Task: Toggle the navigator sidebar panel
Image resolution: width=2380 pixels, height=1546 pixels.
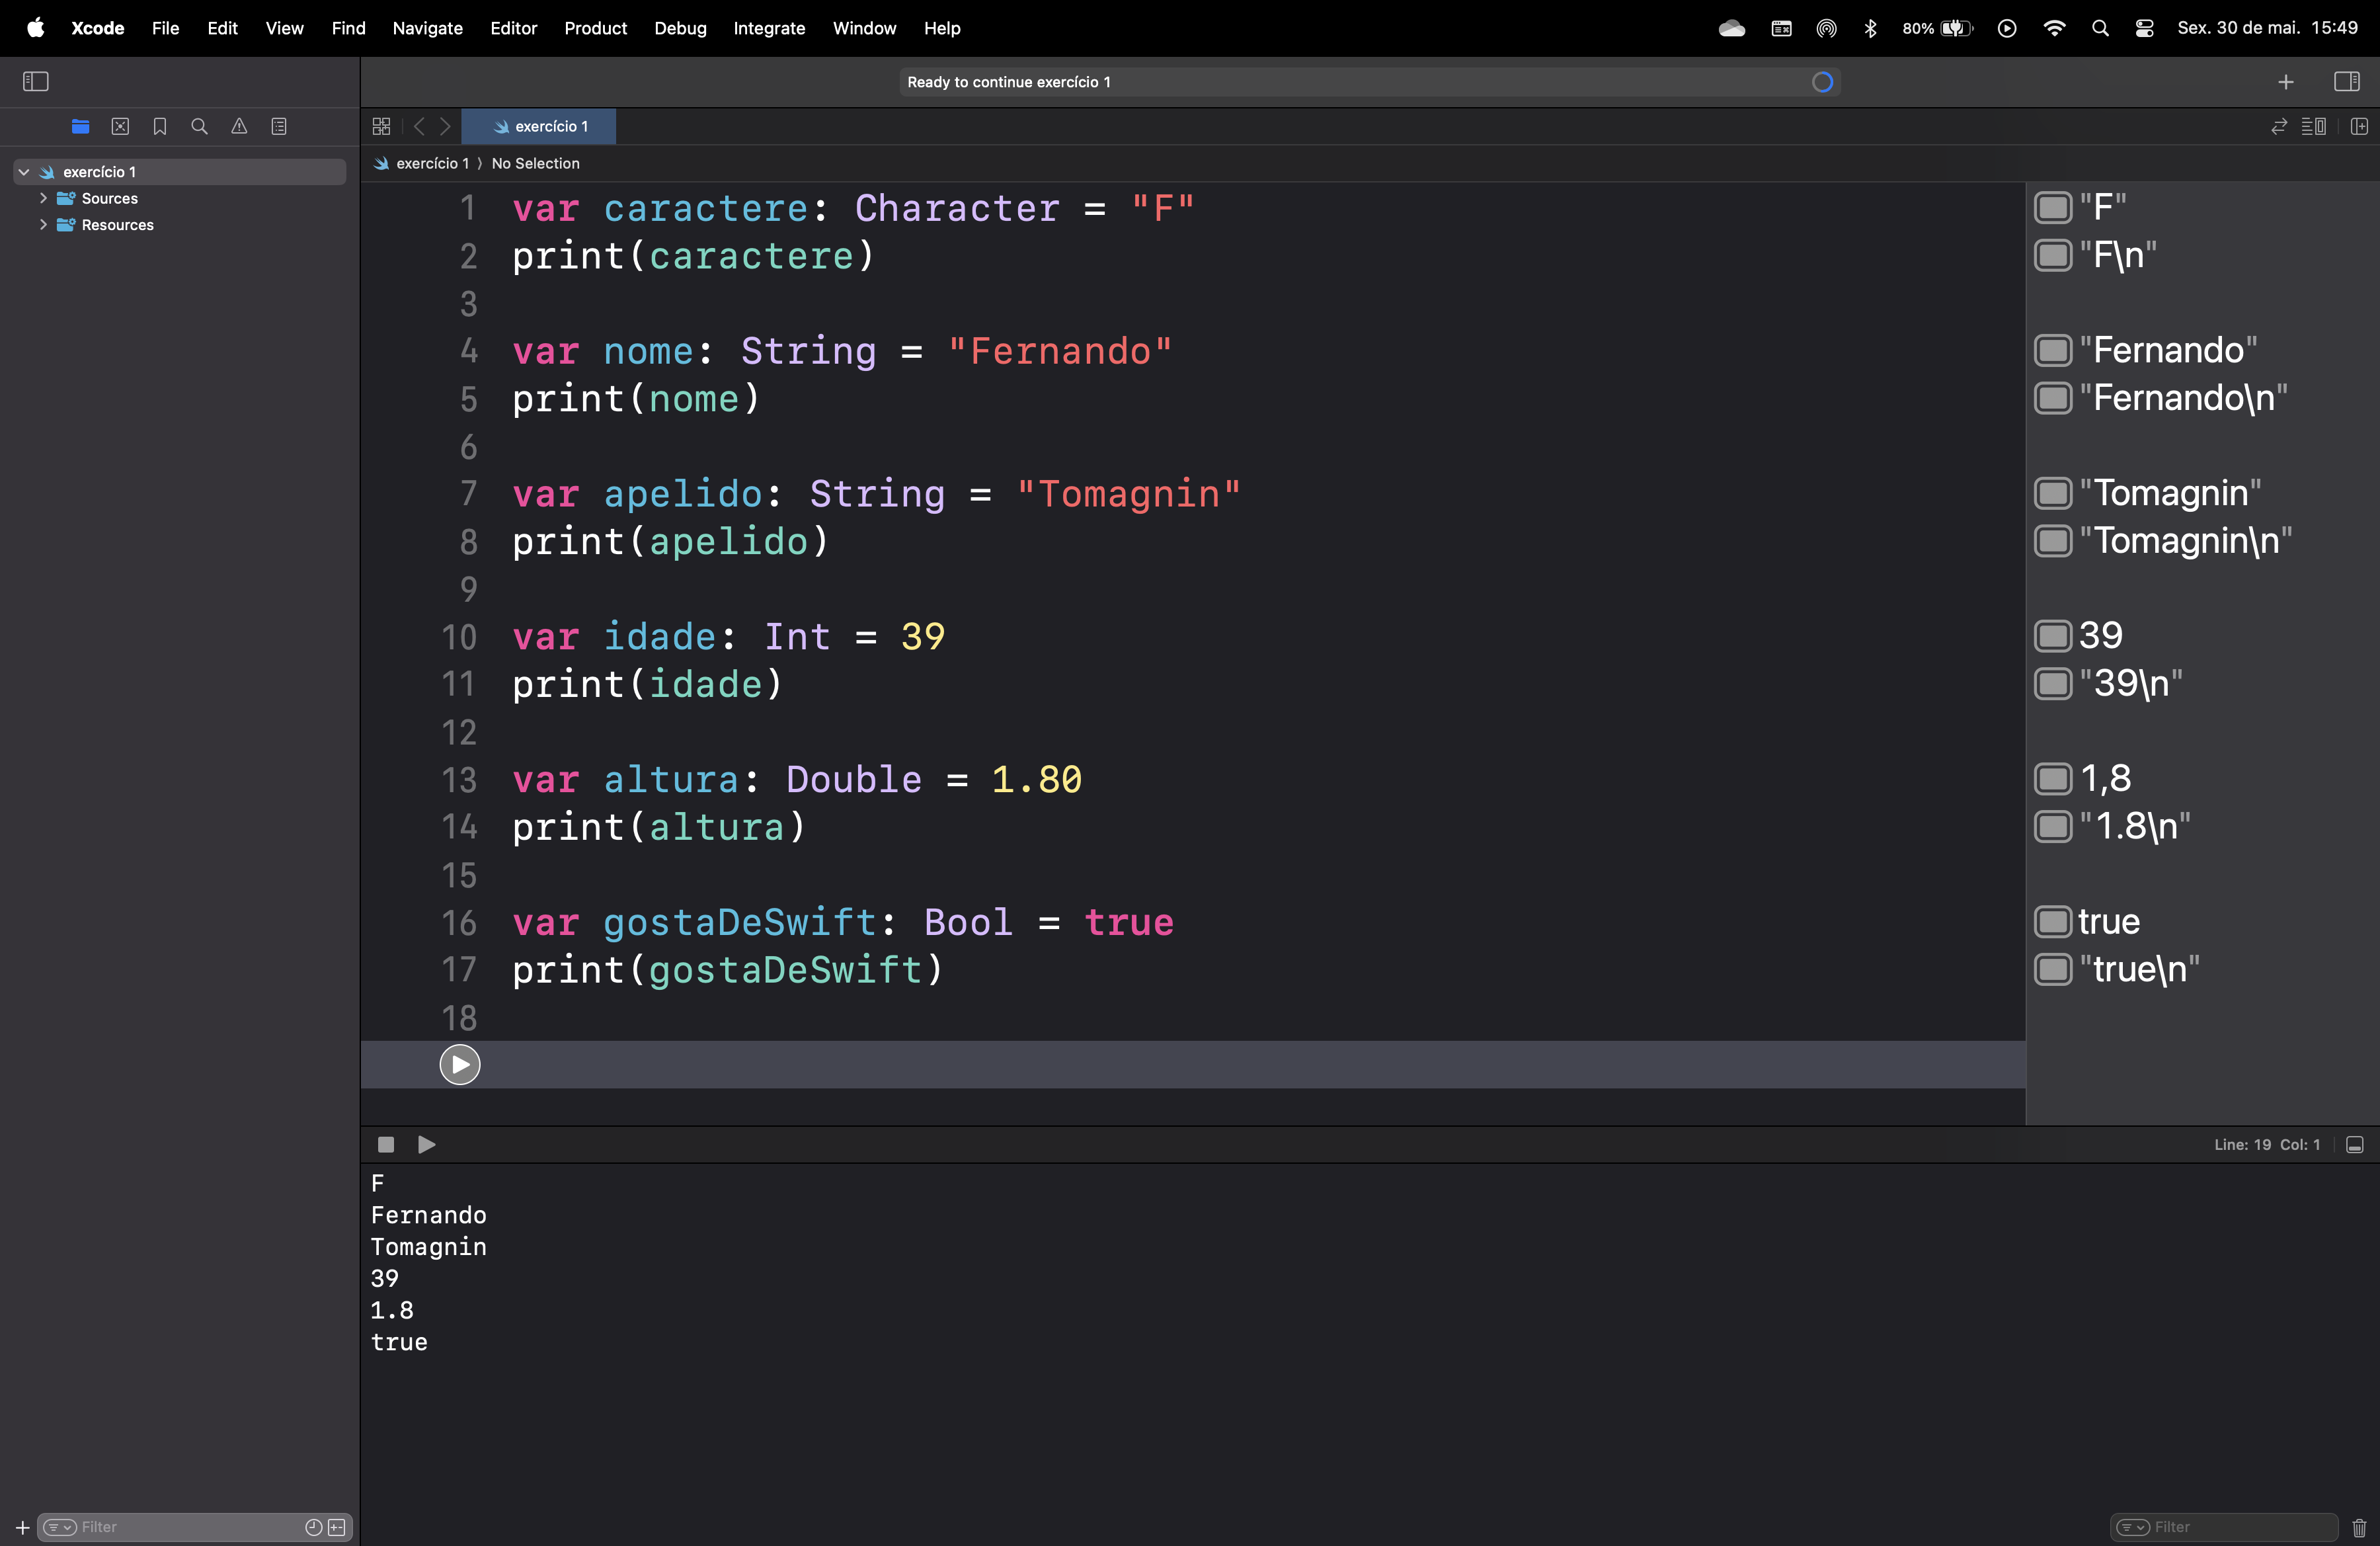Action: pos(36,82)
